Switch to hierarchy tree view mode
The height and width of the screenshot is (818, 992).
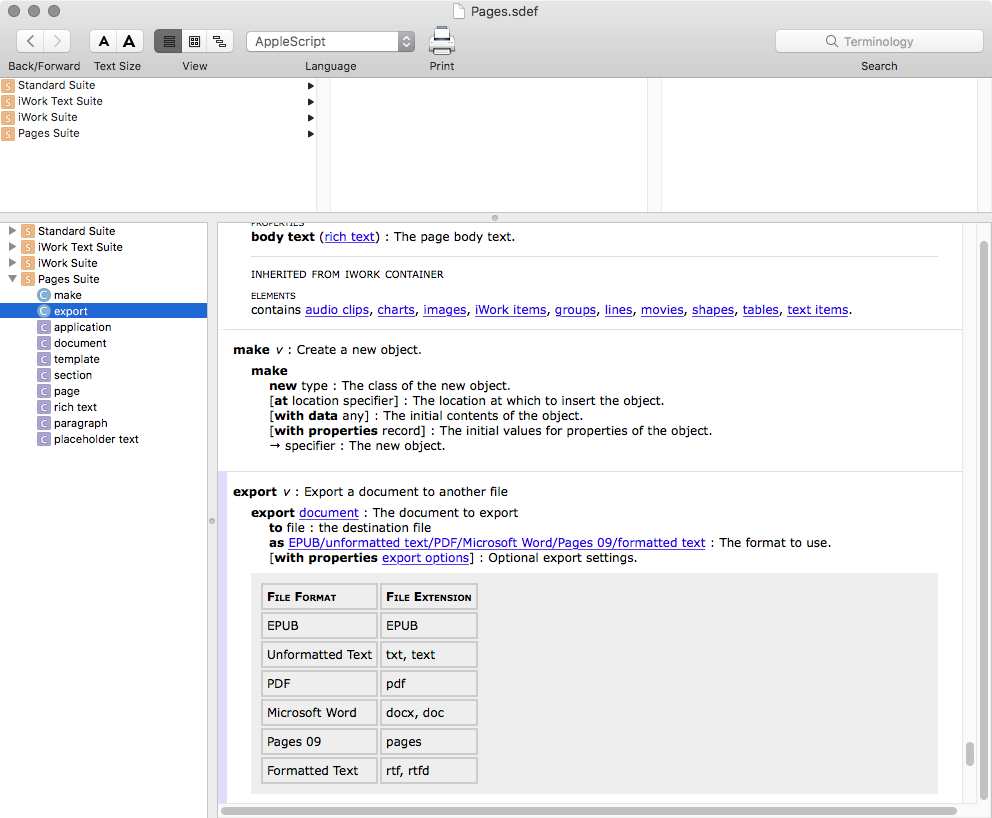220,41
